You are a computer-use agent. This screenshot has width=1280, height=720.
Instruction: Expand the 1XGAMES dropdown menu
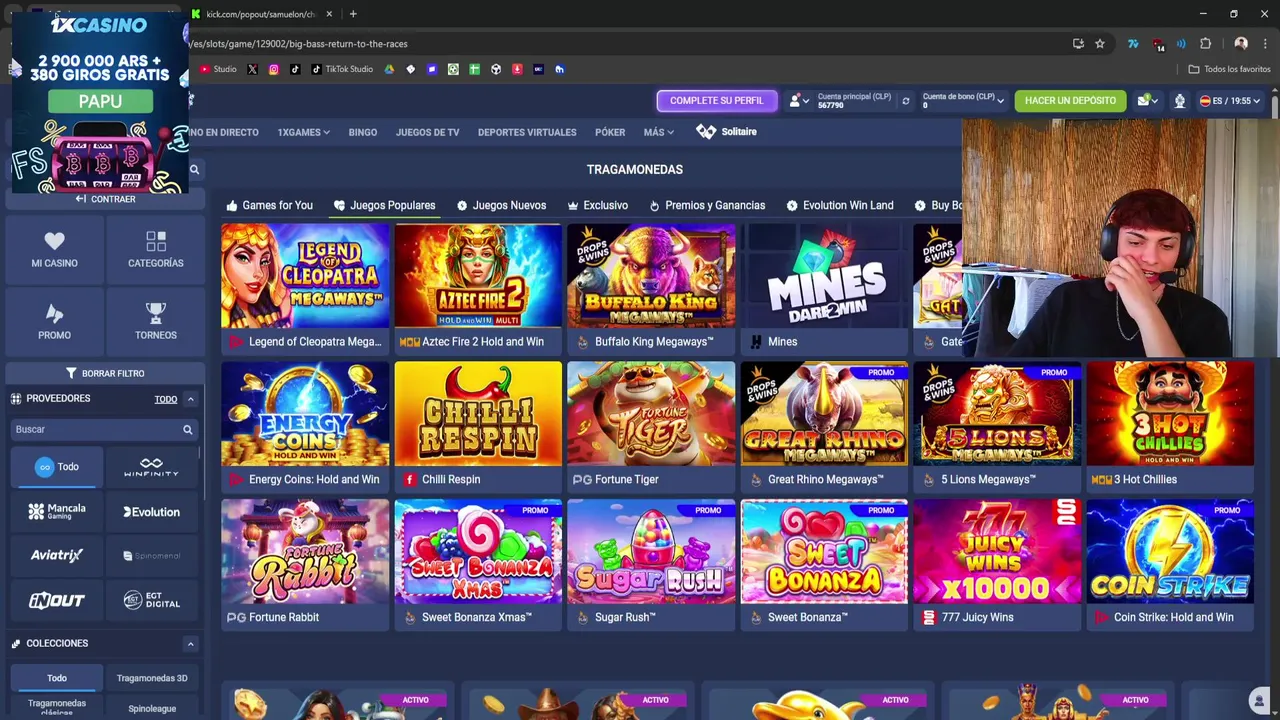tap(303, 132)
